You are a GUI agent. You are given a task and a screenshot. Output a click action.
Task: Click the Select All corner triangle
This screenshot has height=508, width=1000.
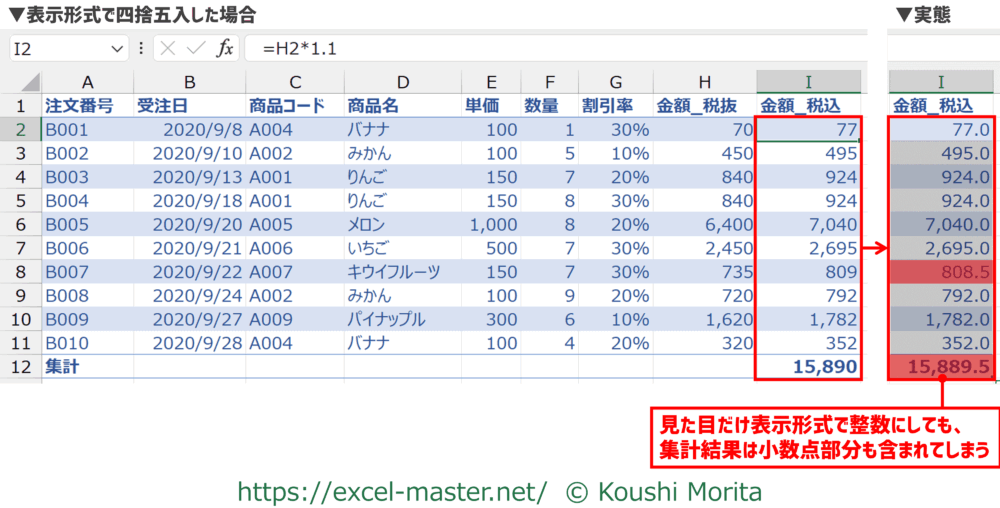[29, 82]
